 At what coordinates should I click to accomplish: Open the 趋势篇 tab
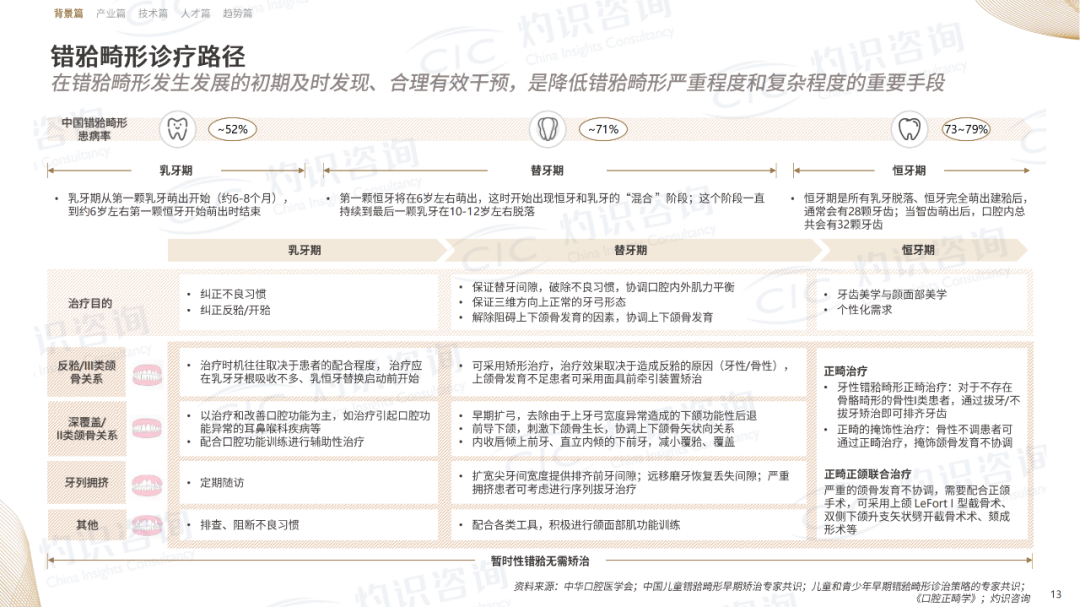(x=238, y=13)
